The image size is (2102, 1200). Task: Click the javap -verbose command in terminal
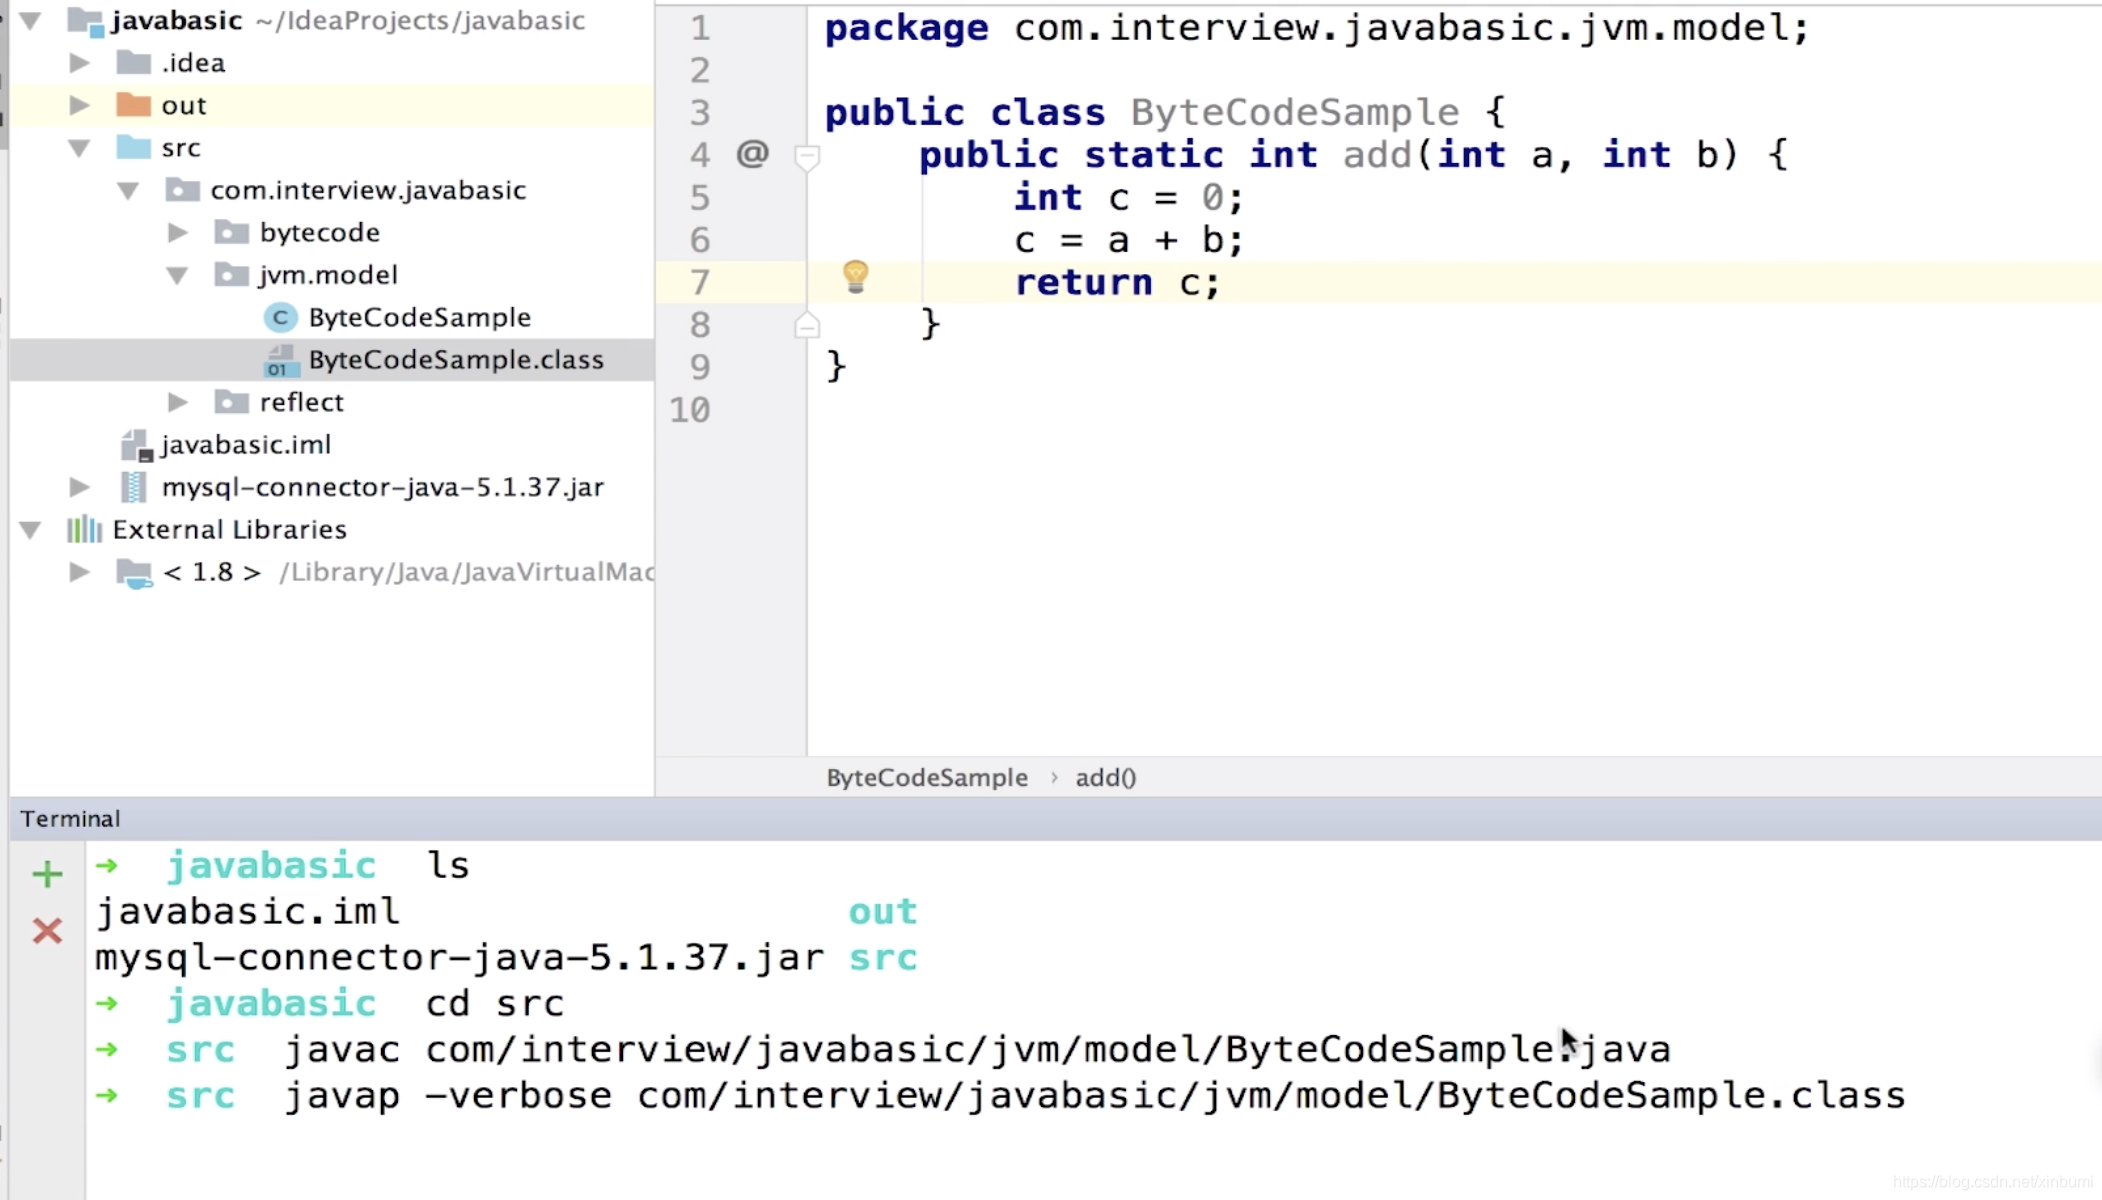pos(1095,1095)
